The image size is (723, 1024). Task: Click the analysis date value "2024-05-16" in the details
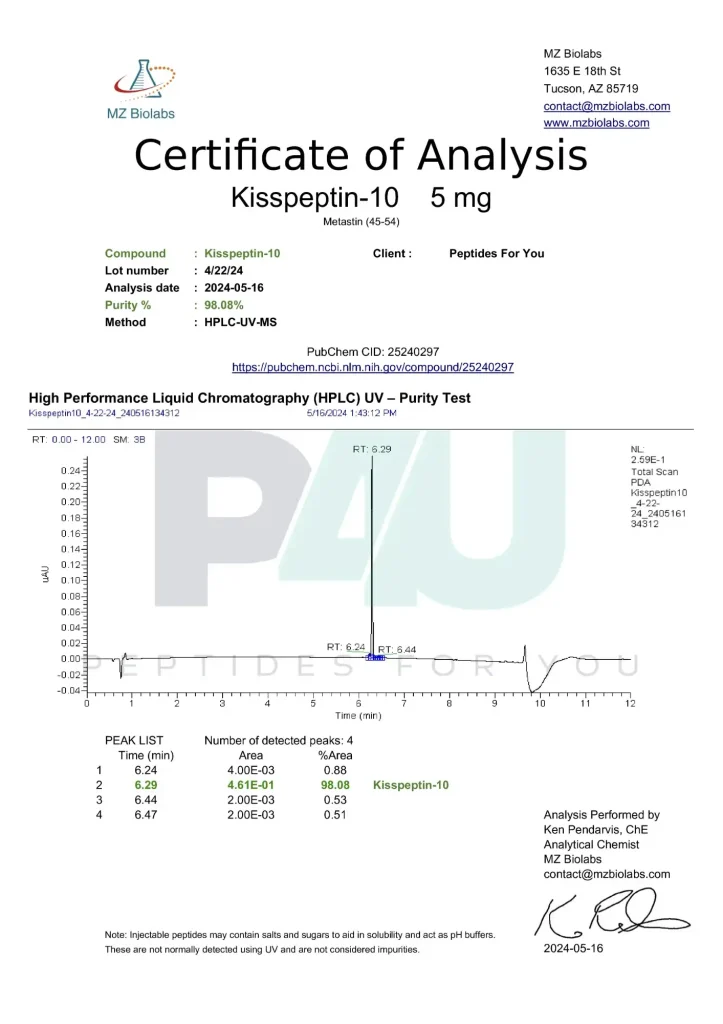(x=234, y=288)
